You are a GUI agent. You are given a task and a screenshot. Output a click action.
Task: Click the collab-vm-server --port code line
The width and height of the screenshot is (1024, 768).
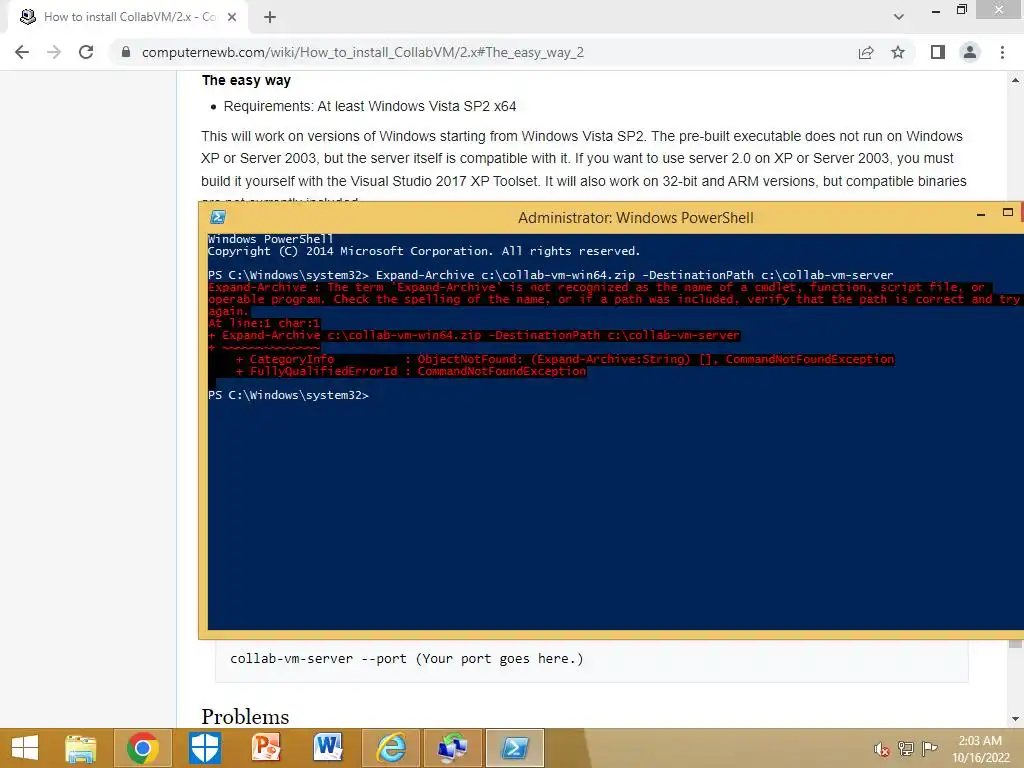[406, 658]
